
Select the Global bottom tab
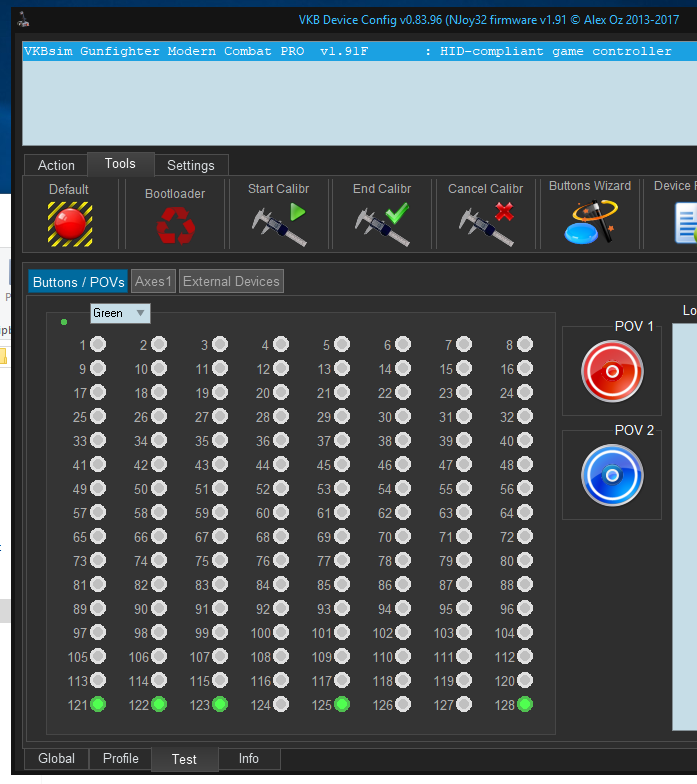click(56, 758)
